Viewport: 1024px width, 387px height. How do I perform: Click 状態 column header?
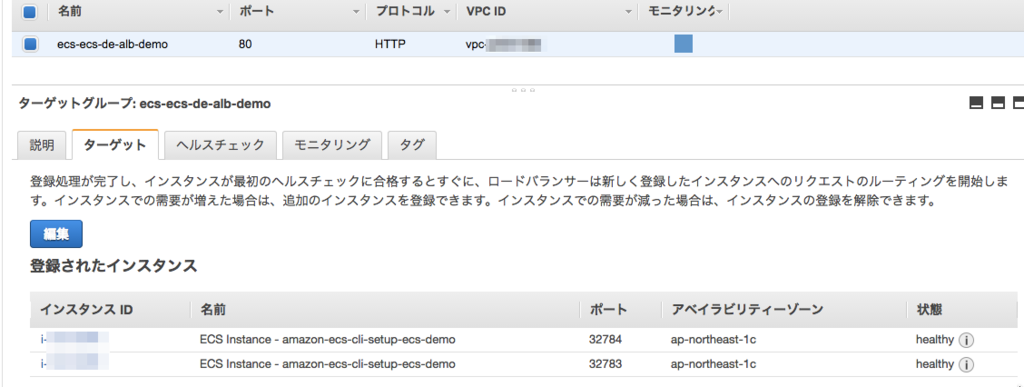pyautogui.click(x=929, y=310)
